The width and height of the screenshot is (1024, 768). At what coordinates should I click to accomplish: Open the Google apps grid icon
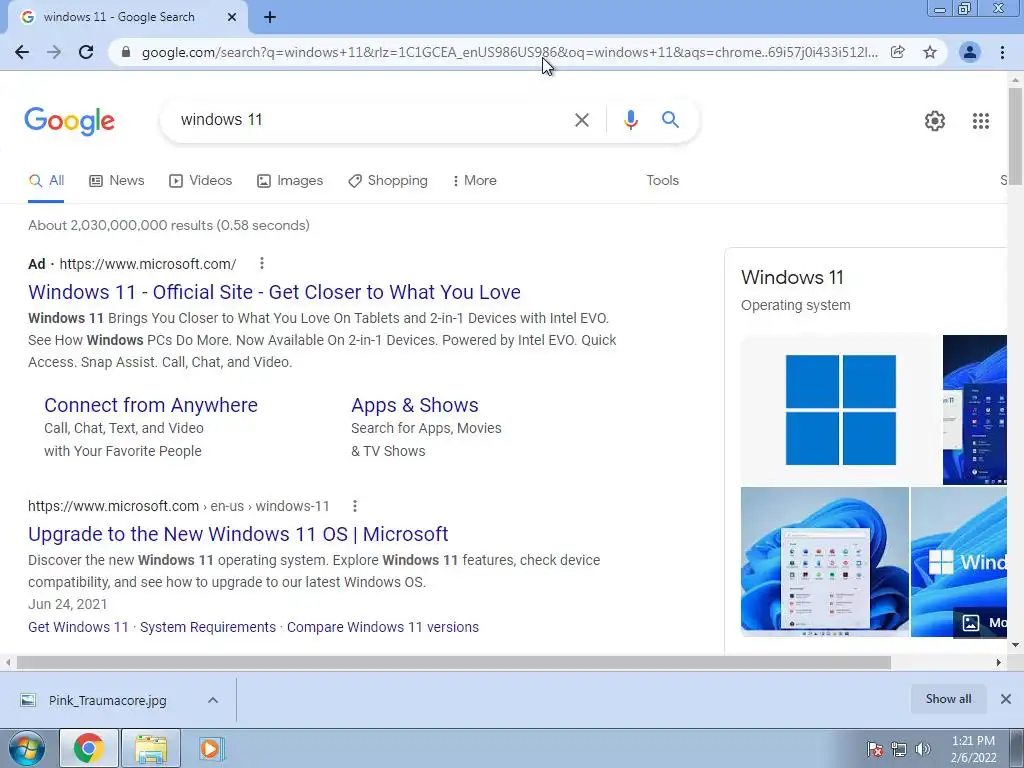point(981,121)
